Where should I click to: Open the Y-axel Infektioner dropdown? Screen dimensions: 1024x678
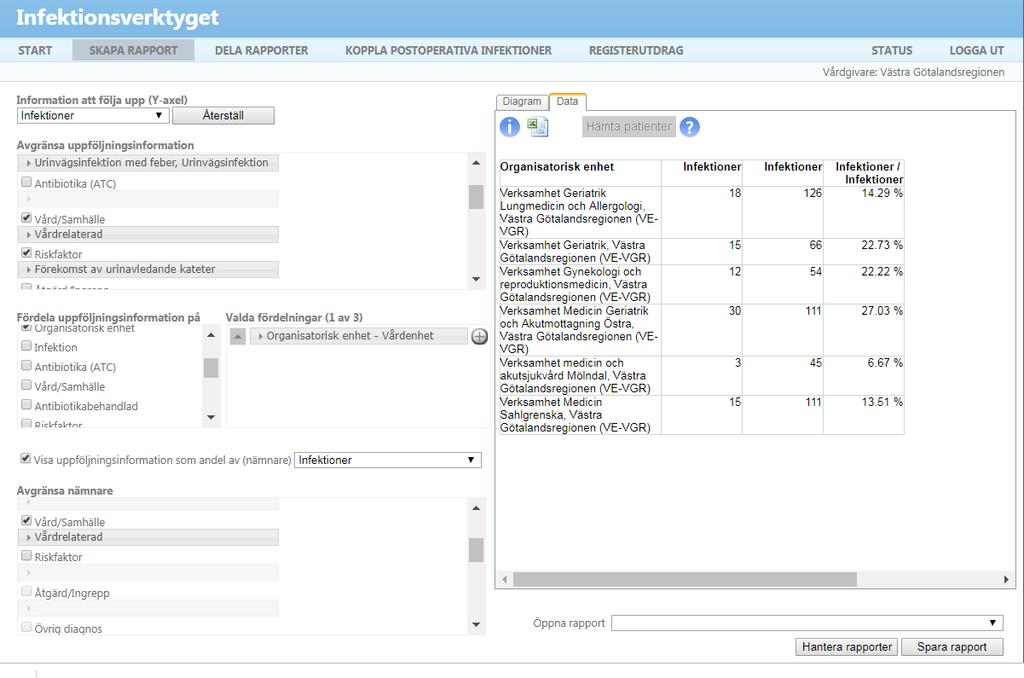(93, 116)
